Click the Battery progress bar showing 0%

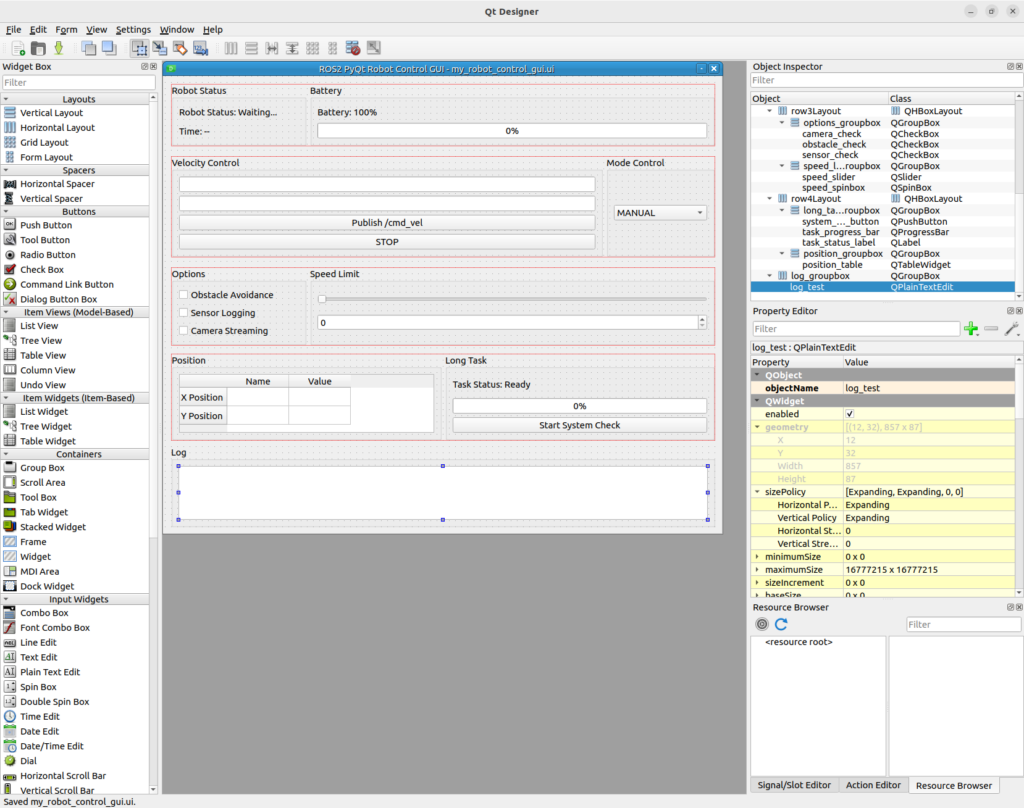[512, 131]
